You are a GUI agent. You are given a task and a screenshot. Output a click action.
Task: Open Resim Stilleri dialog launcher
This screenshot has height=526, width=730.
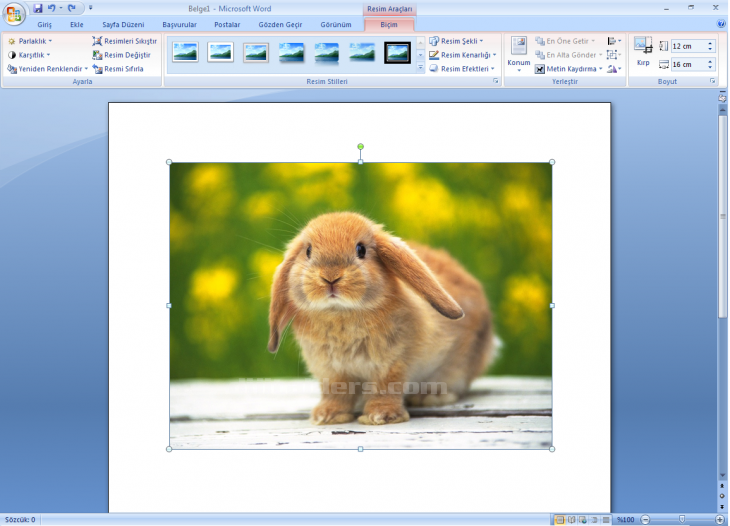496,81
